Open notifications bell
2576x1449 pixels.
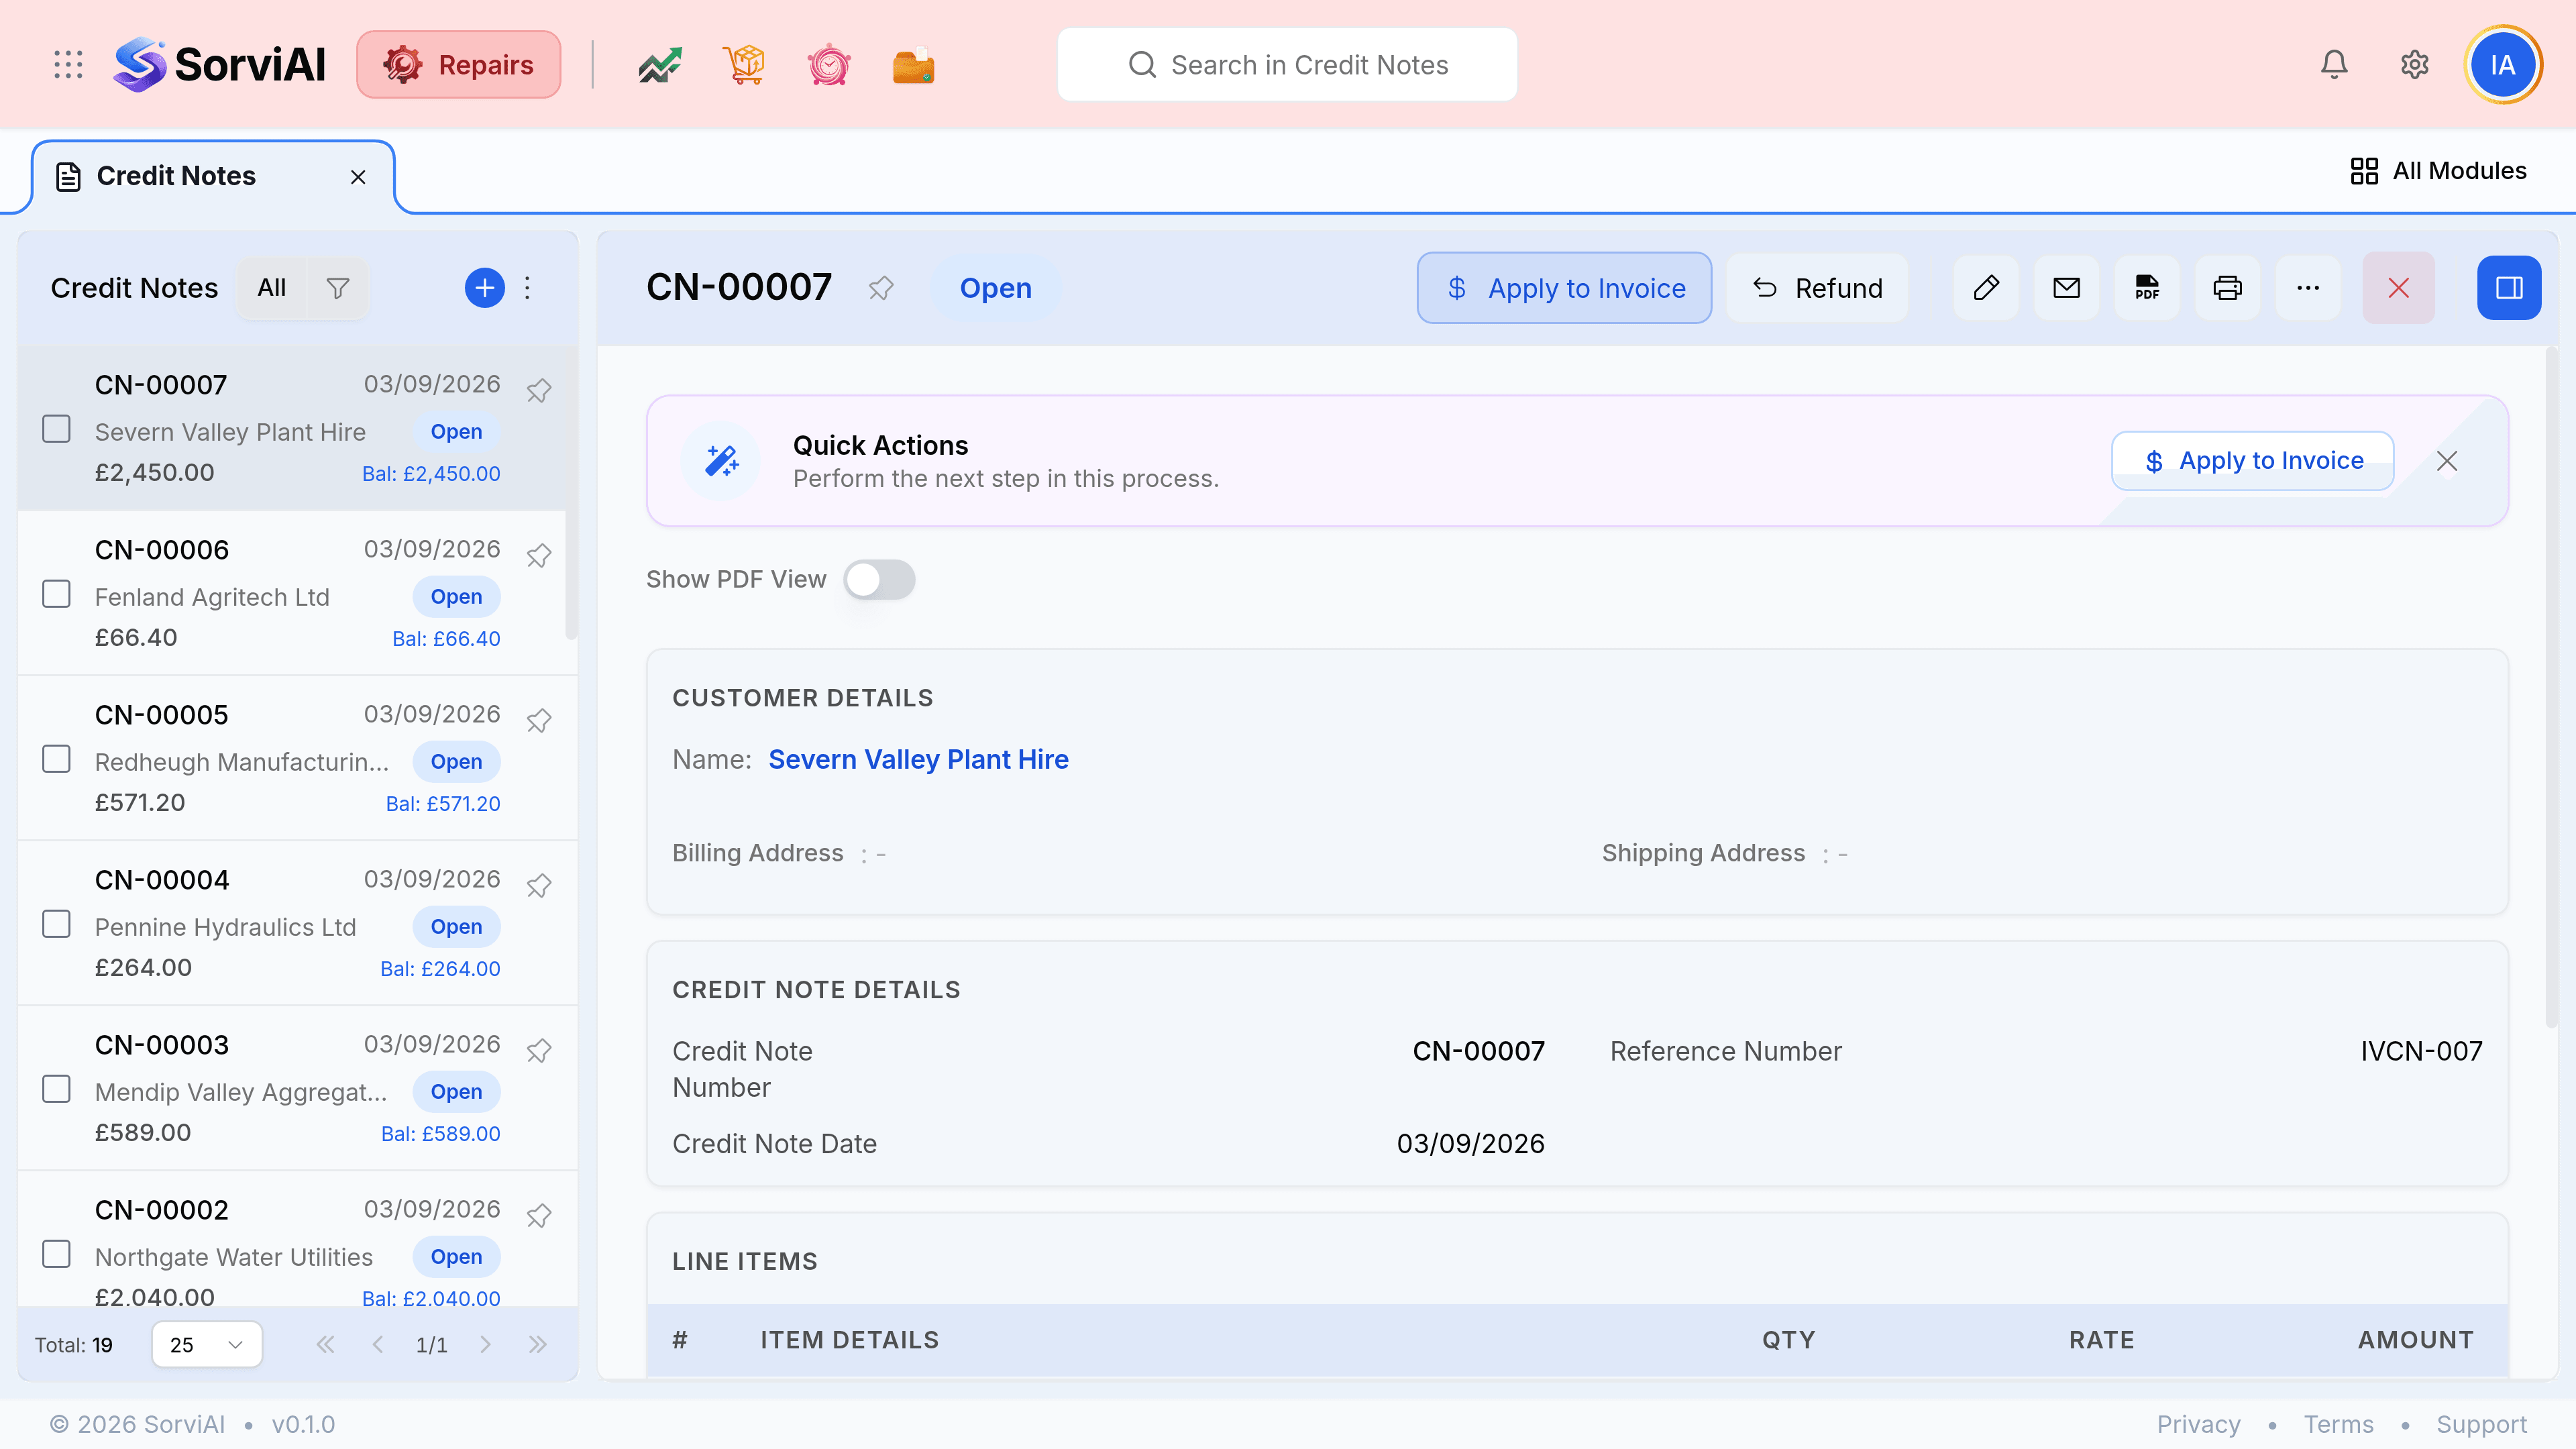2334,65
